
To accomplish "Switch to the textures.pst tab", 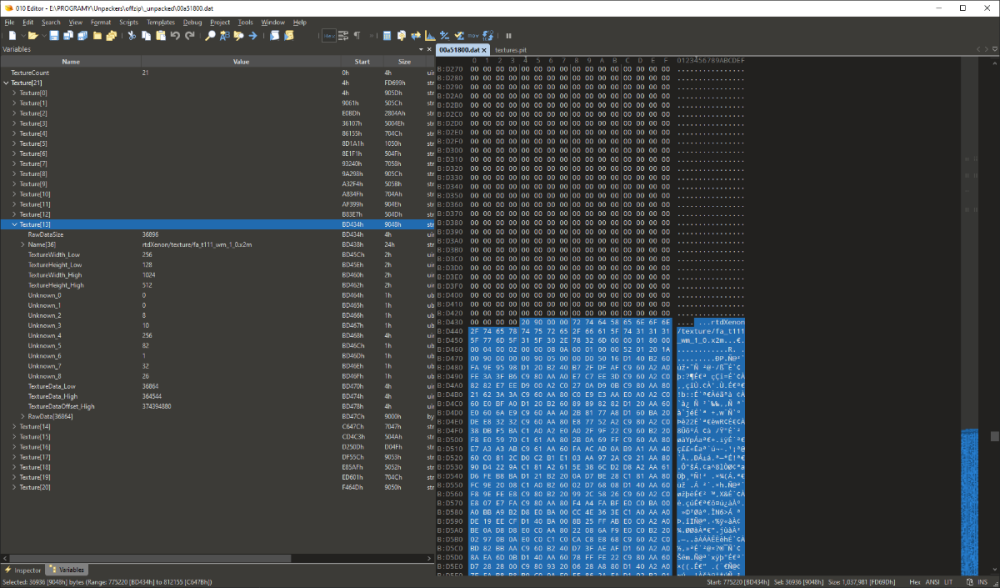I will [510, 49].
